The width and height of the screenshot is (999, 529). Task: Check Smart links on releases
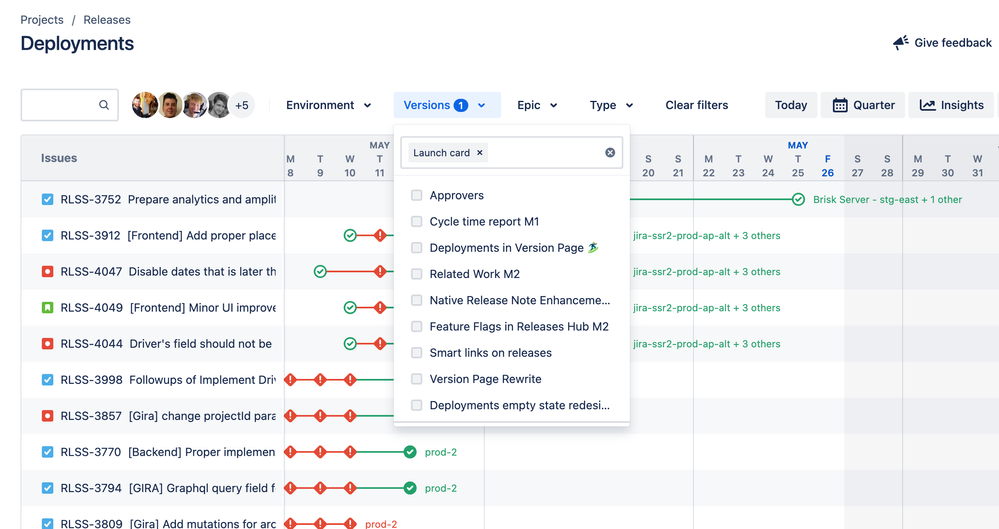click(417, 352)
